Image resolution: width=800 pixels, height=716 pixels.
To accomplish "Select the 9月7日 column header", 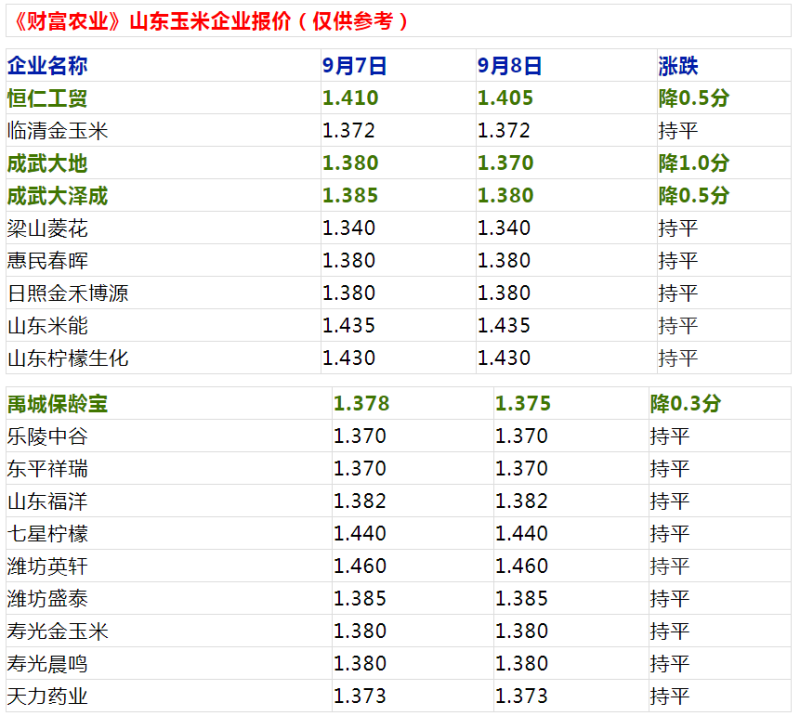I will 354,66.
